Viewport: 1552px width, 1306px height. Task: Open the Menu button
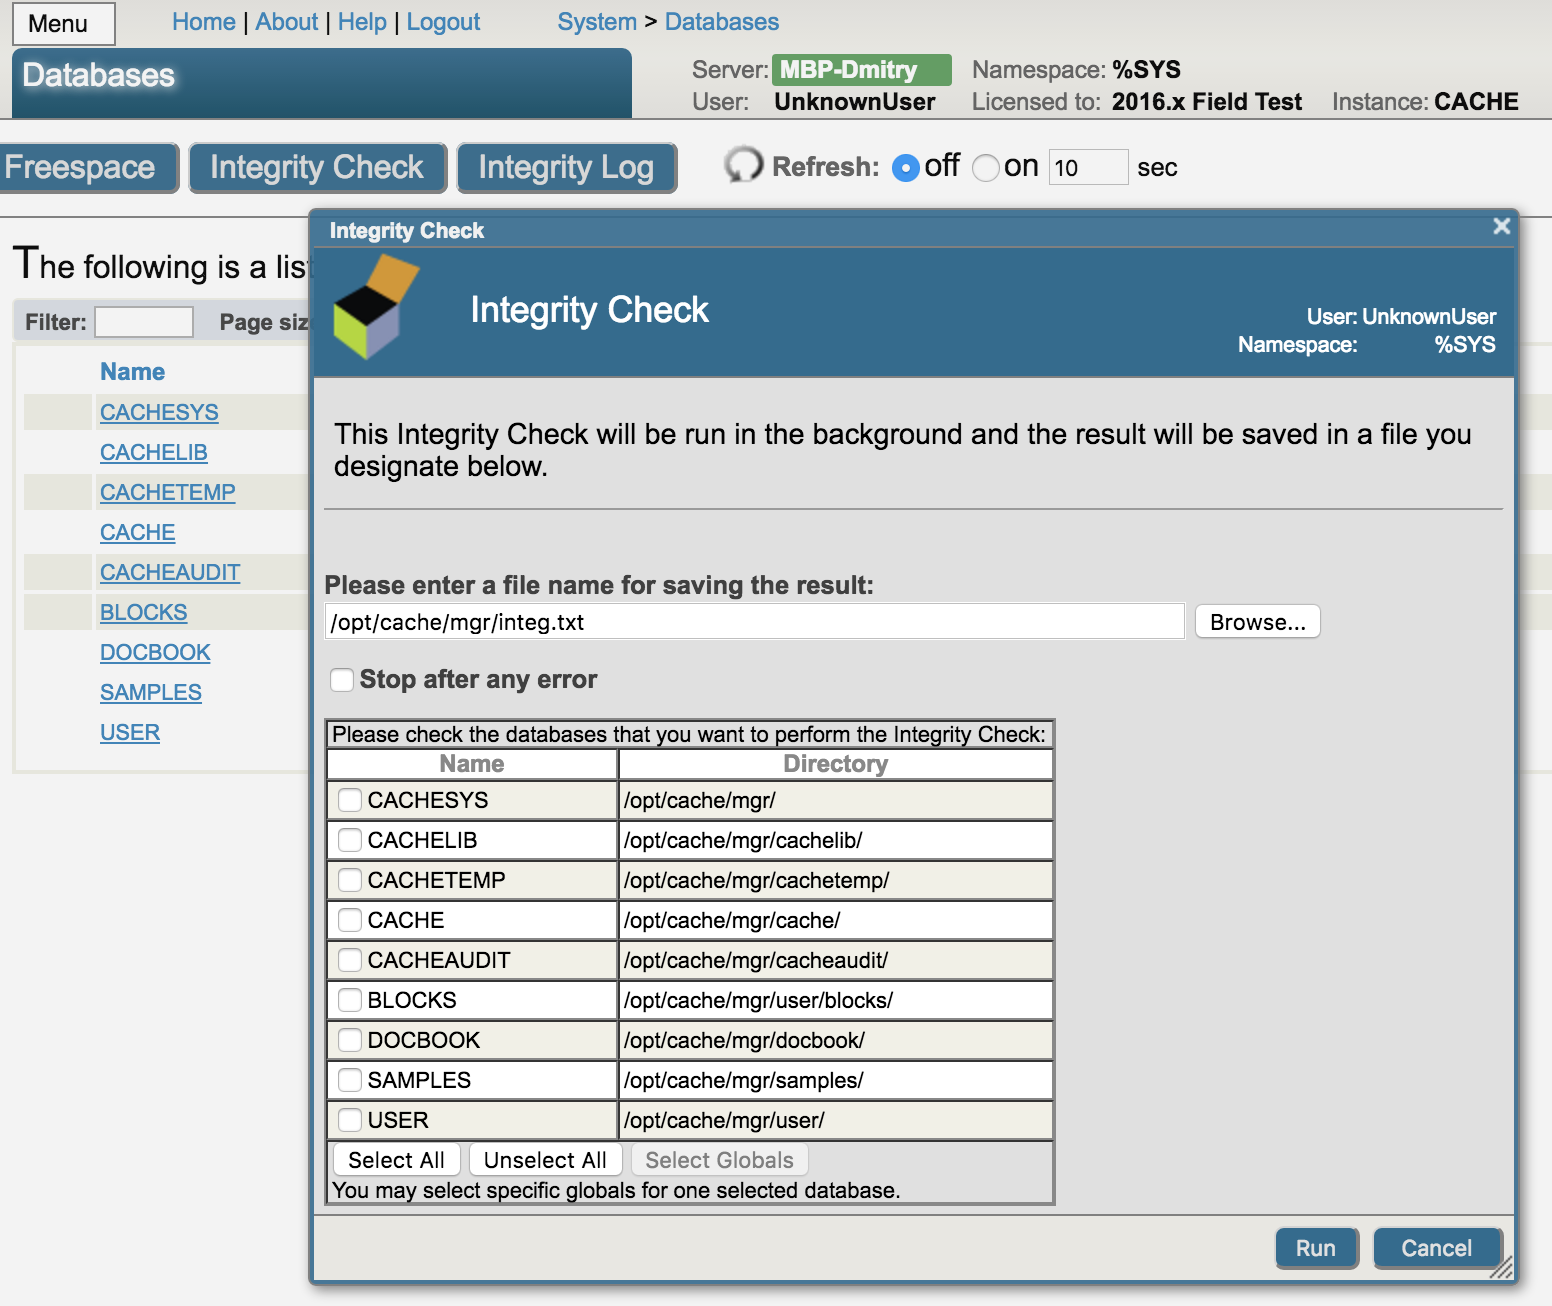63,24
